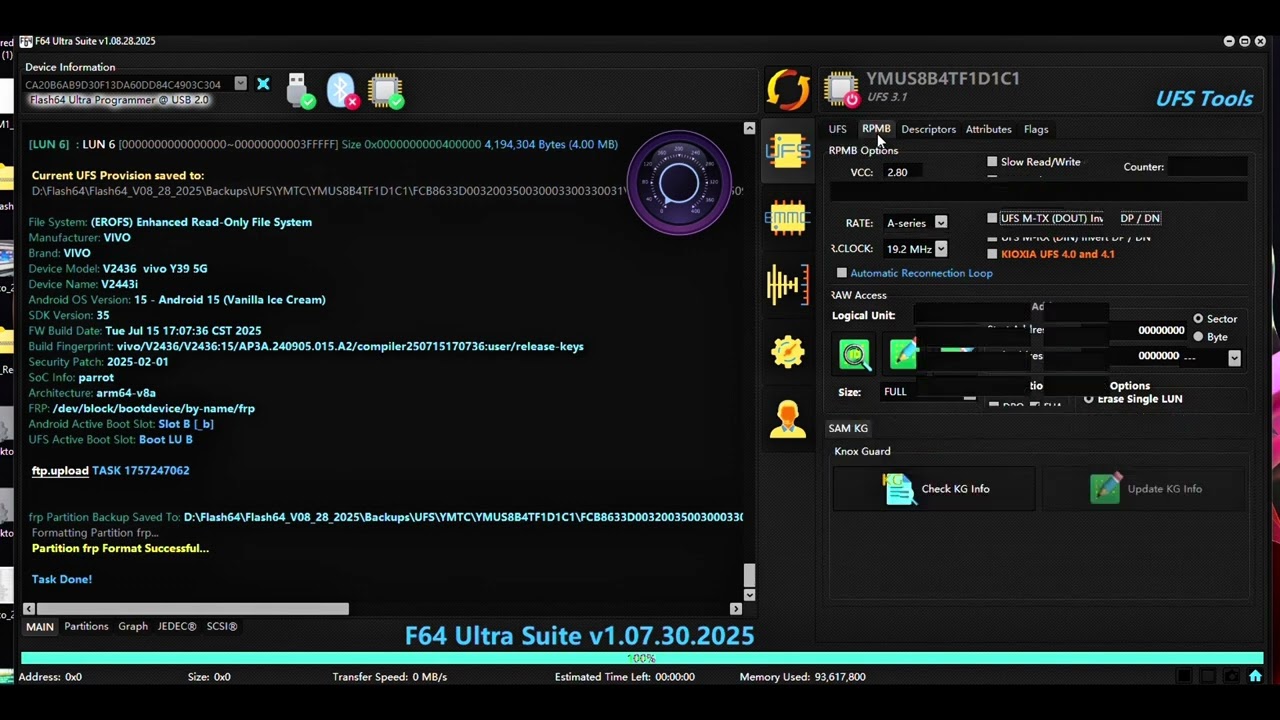The image size is (1280, 720).
Task: Open the user account sidebar icon
Action: 788,419
